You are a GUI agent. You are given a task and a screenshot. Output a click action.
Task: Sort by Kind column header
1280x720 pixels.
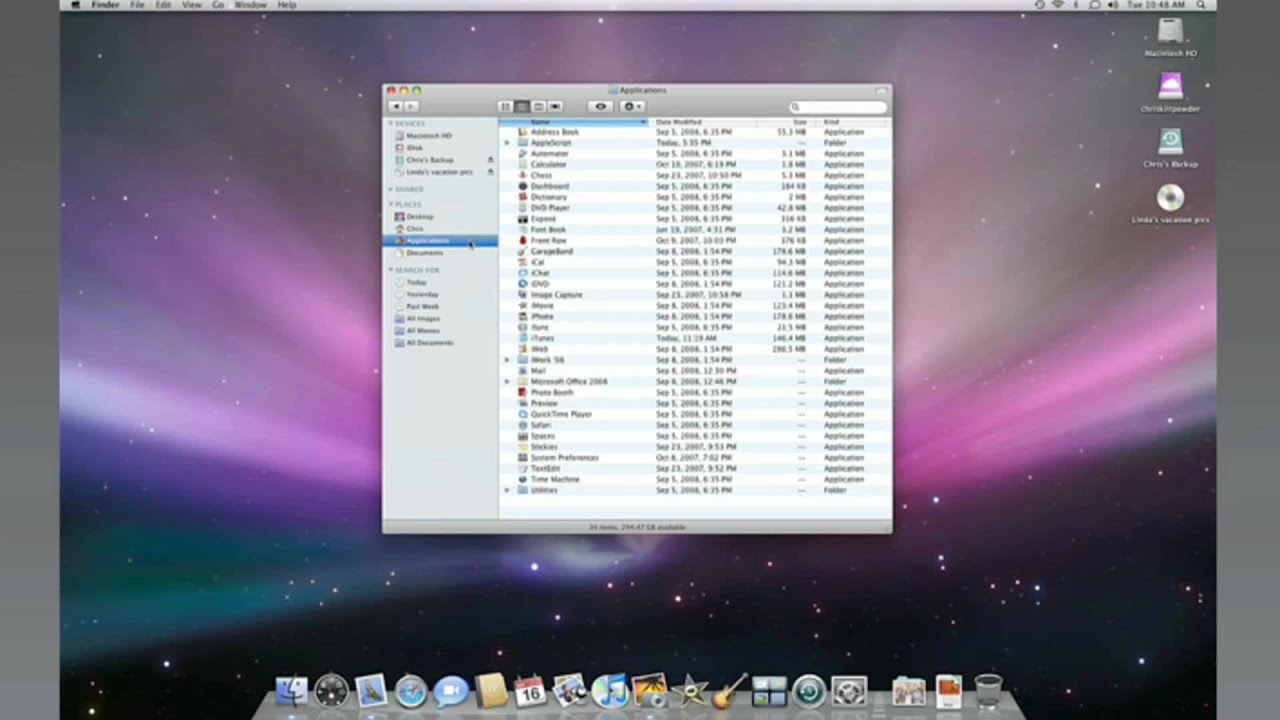pyautogui.click(x=853, y=122)
